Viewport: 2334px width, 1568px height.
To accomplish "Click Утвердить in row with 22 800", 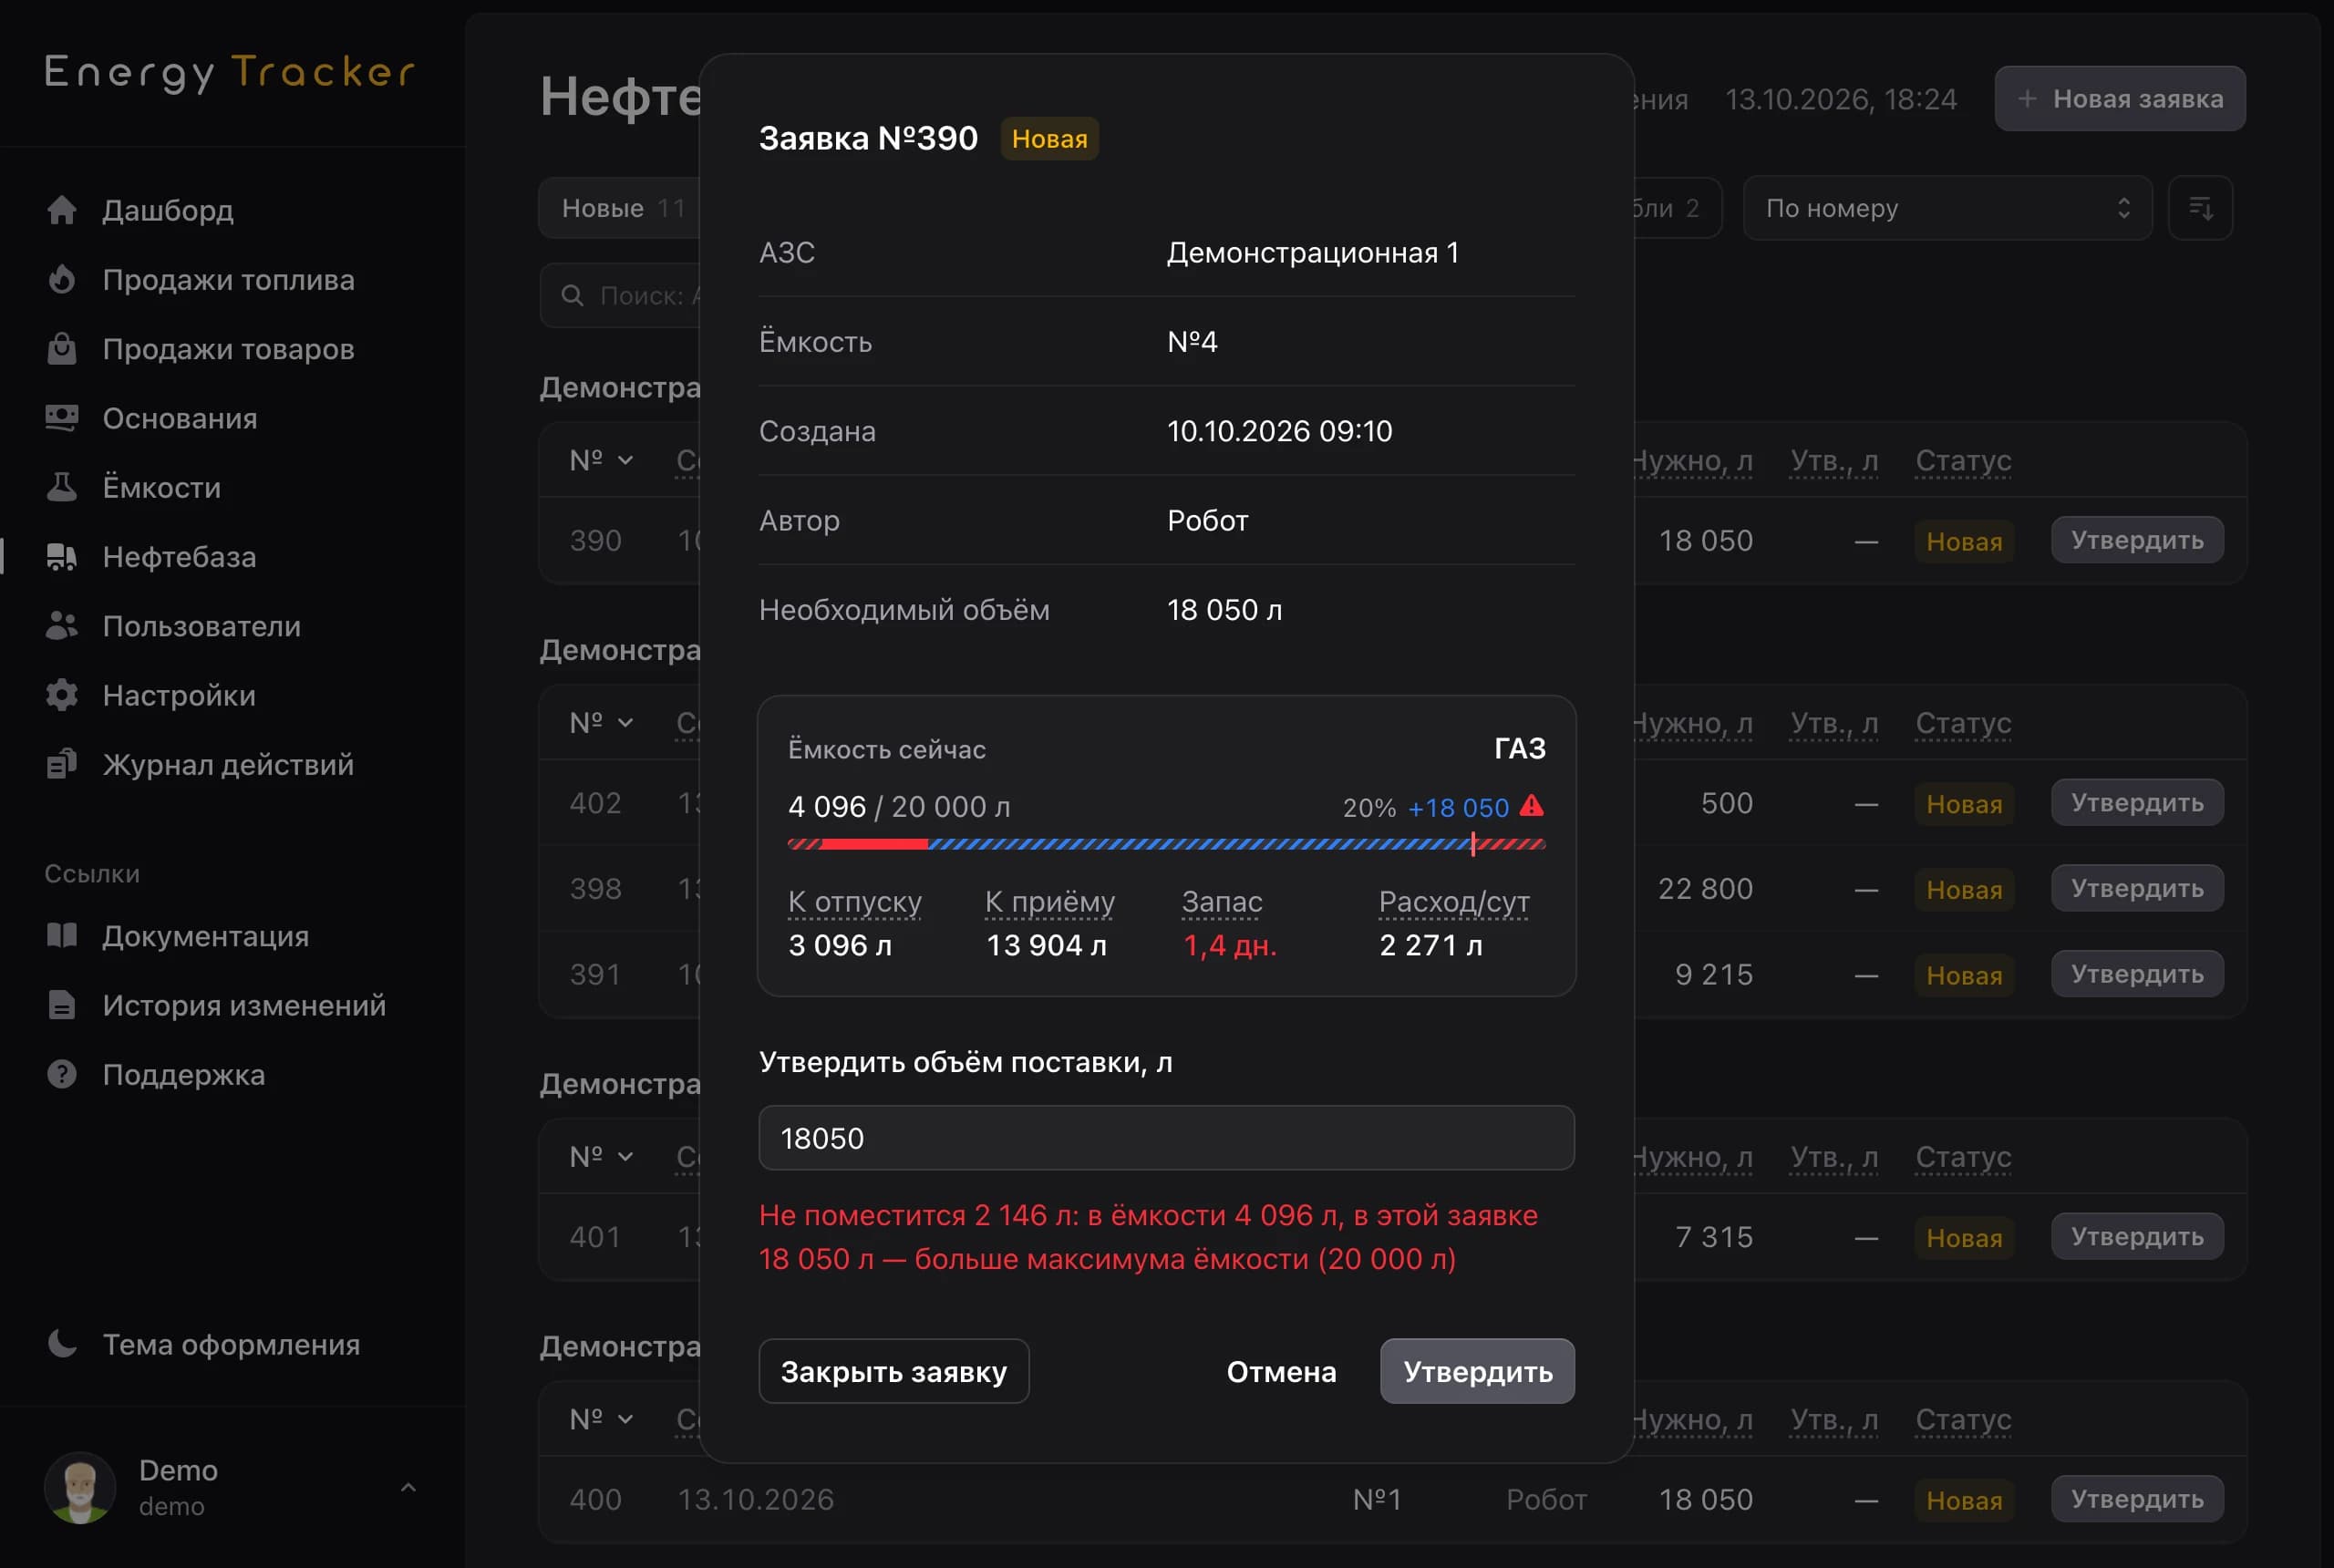I will tap(2137, 888).
